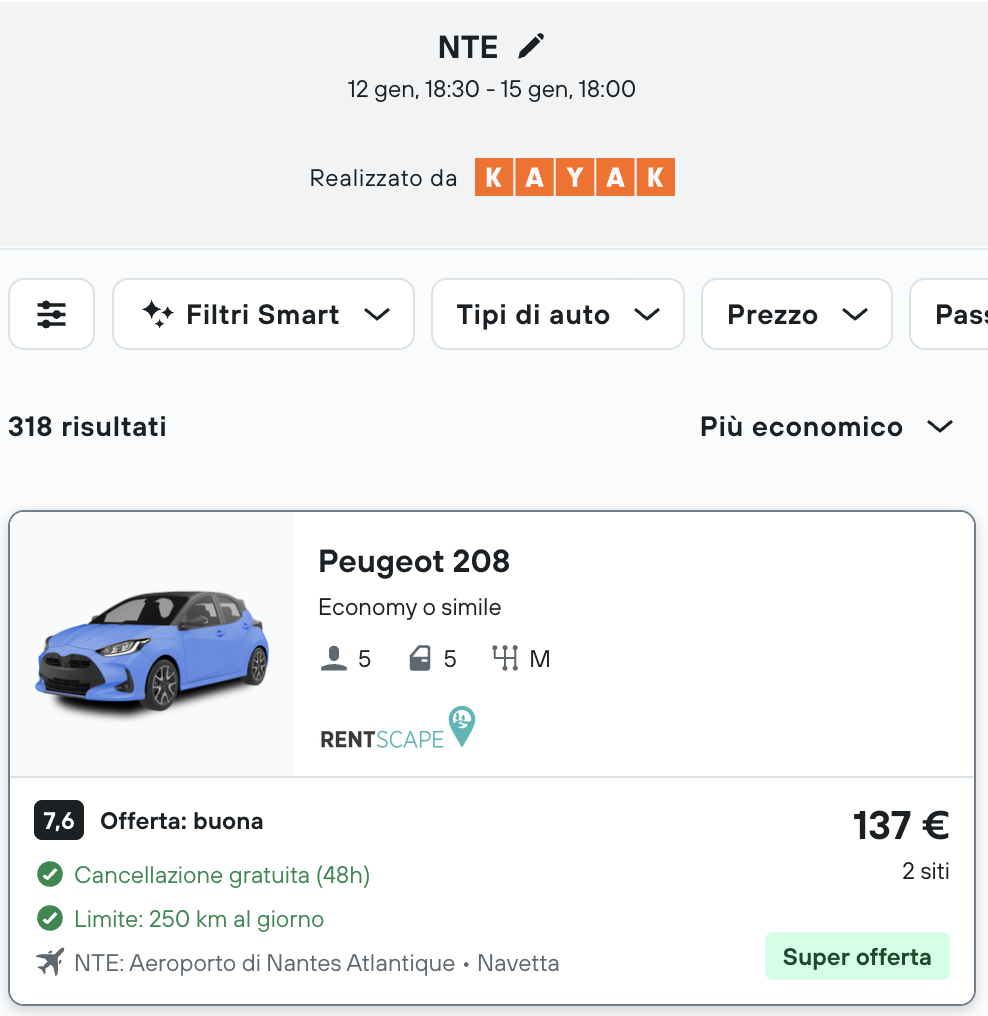Click the checkmark beside Limite 250 km
Image resolution: width=988 pixels, height=1016 pixels.
50,919
